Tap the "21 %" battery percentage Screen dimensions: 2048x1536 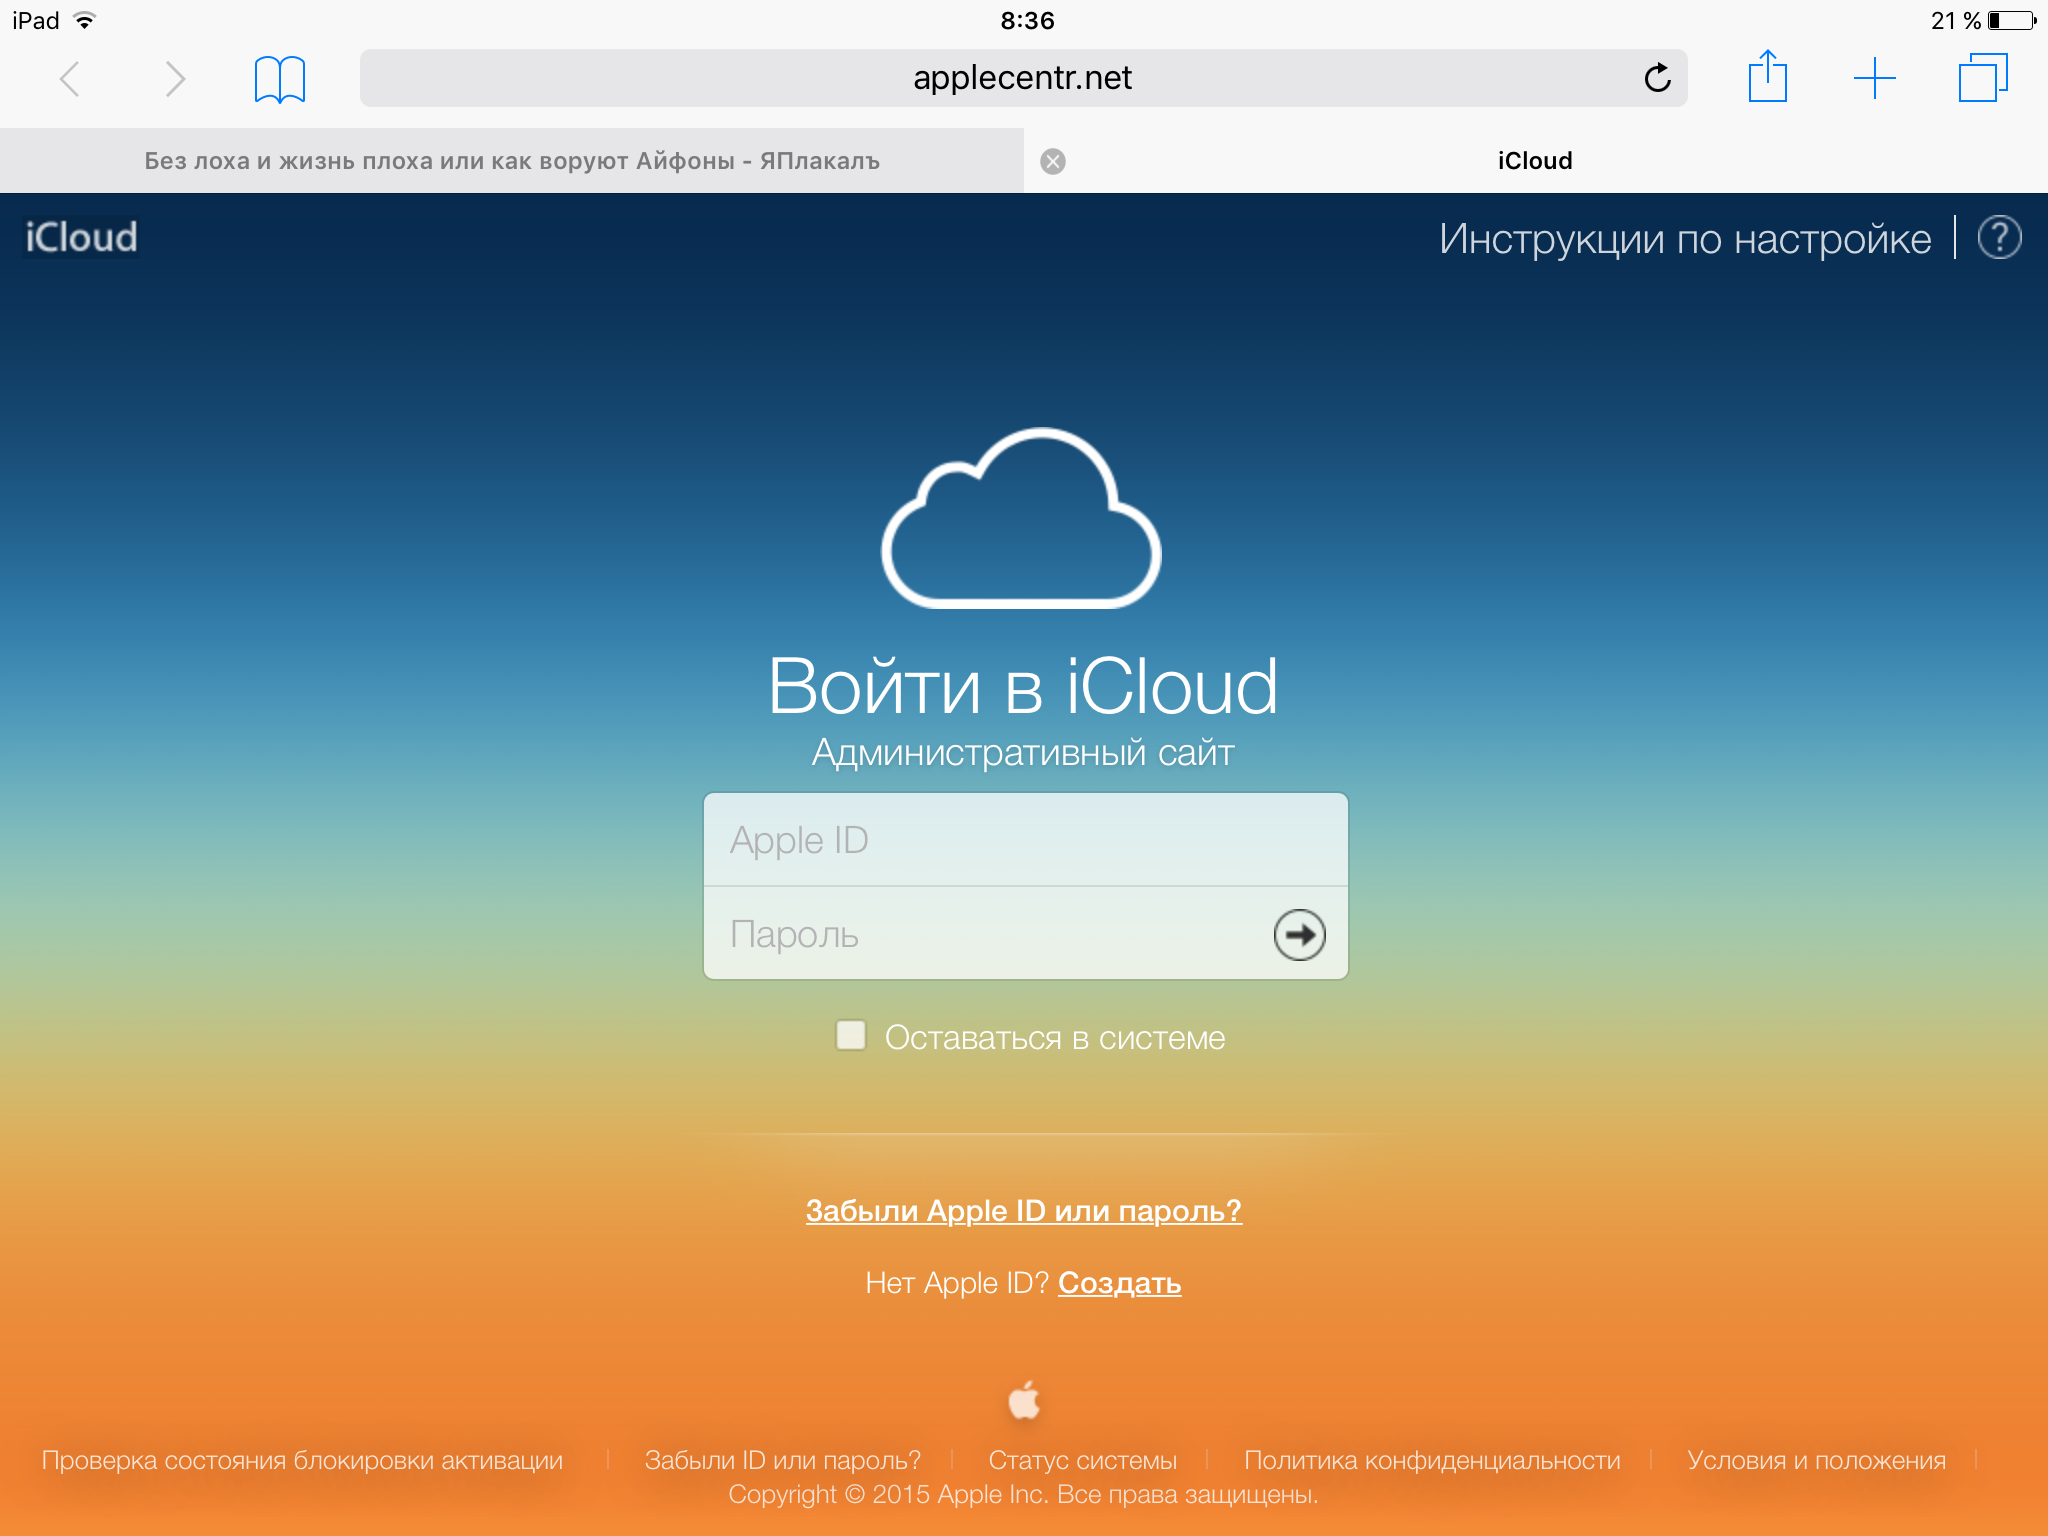1956,20
